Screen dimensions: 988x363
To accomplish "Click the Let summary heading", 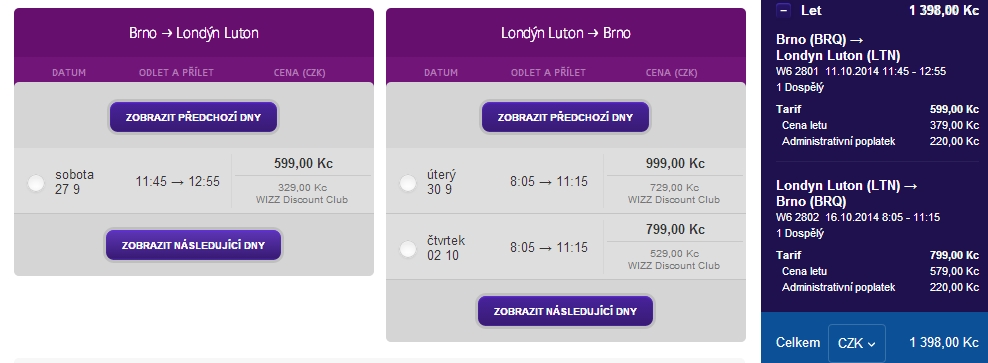I will point(811,10).
